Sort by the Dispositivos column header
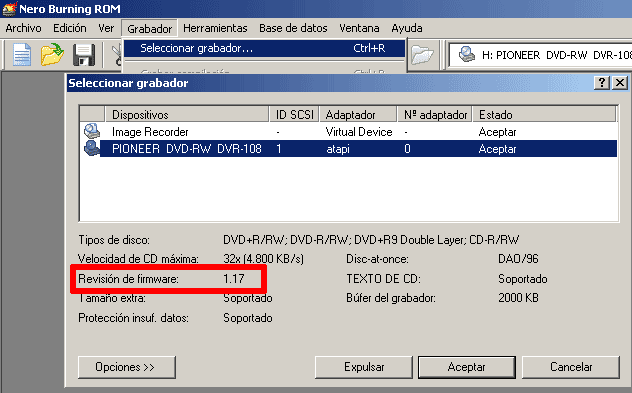 point(187,114)
